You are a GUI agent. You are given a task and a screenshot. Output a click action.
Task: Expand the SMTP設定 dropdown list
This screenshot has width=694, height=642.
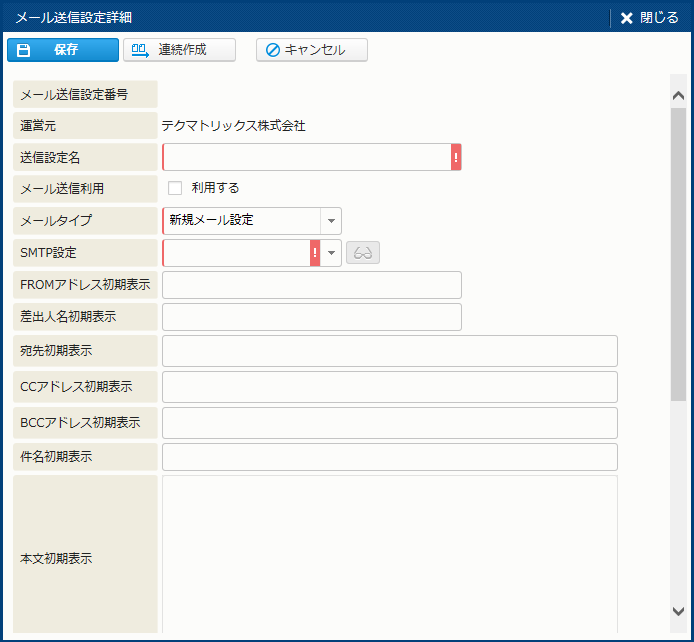click(332, 253)
